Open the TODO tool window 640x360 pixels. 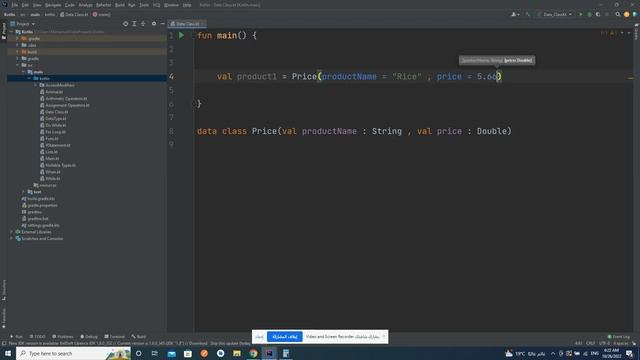[38, 337]
